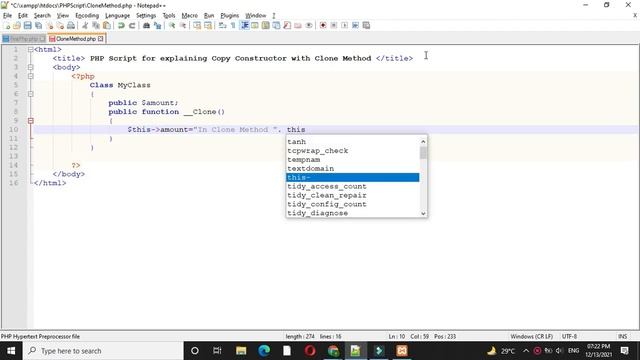Screen dimensions: 640x360
Task: Select 'this-' autocomplete suggestion
Action: click(x=353, y=178)
